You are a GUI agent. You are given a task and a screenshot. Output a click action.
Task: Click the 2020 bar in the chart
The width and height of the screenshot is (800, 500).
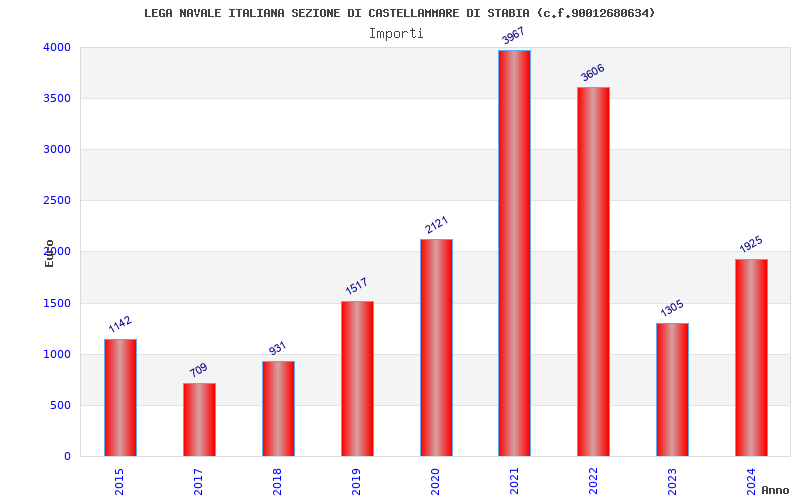[x=436, y=347]
